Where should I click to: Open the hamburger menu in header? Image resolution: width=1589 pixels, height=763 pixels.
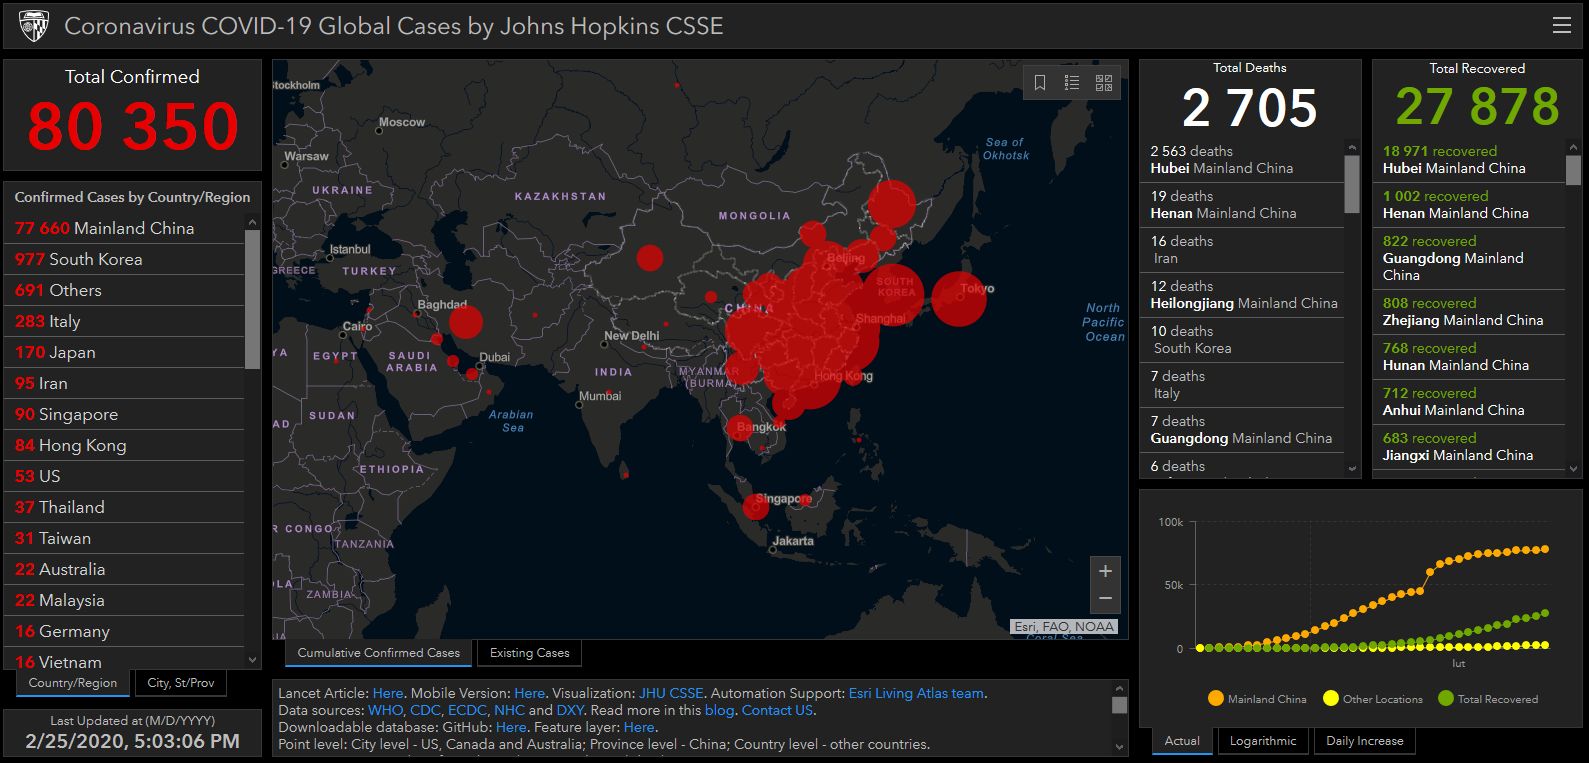point(1561,26)
